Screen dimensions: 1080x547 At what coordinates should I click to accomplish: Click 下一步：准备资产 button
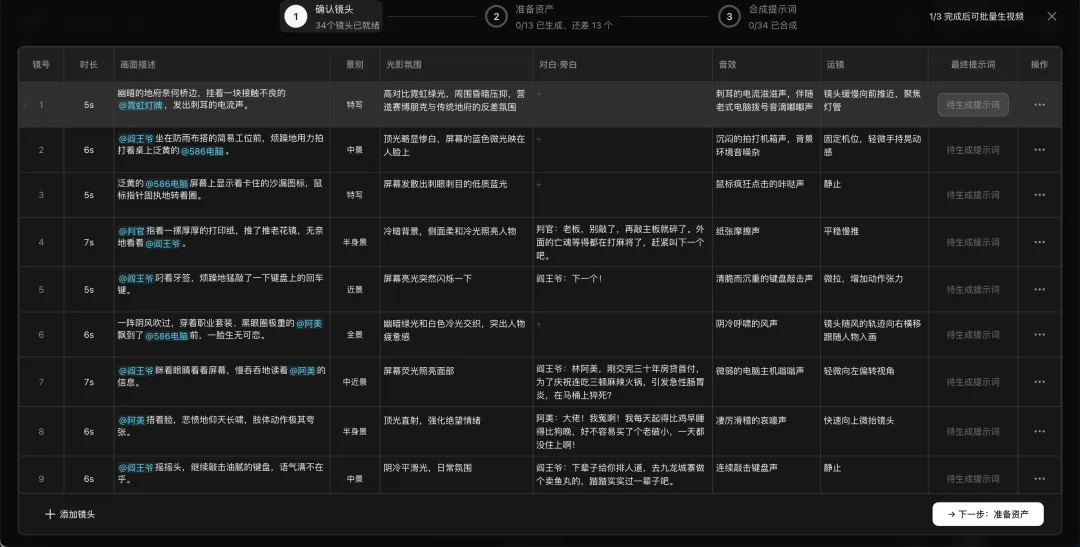pos(988,514)
